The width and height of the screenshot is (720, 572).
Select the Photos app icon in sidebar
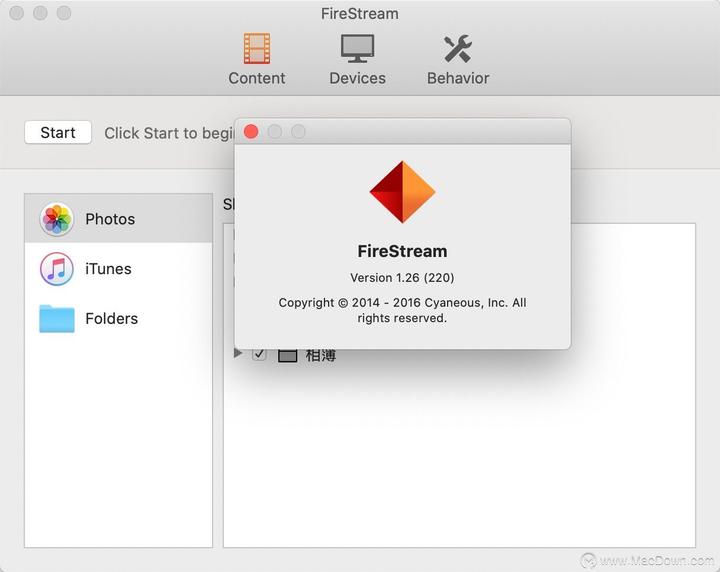[x=56, y=219]
